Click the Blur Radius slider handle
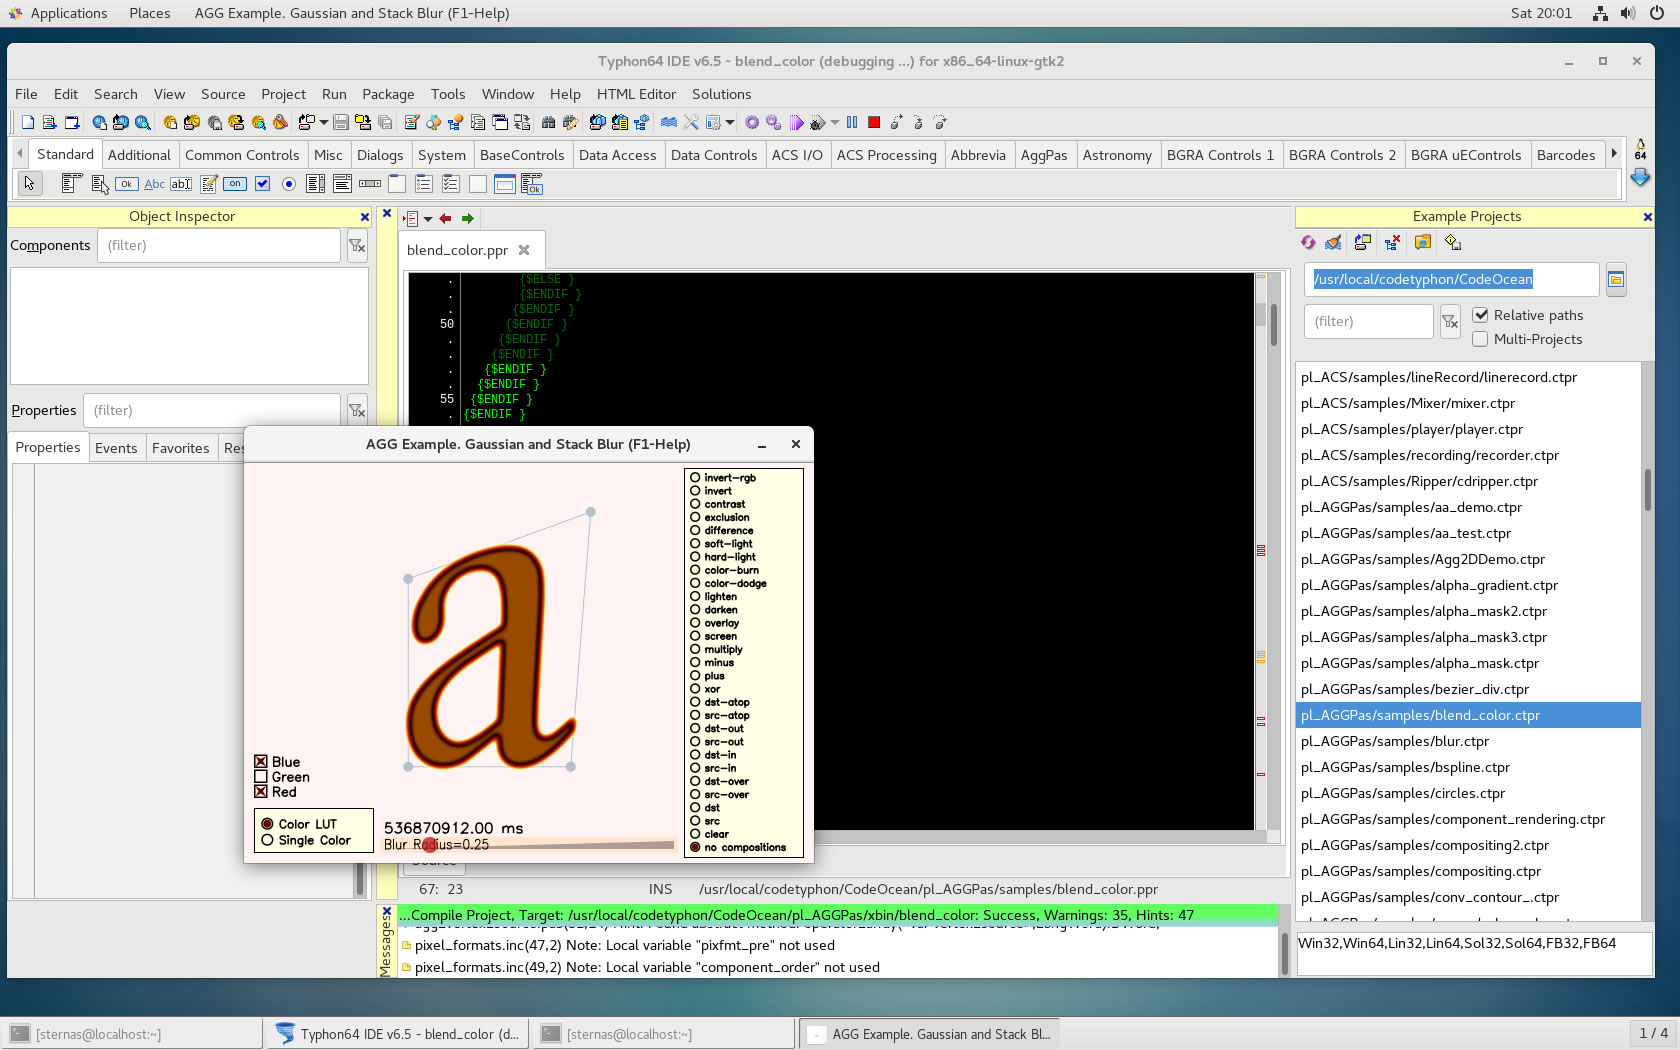1680x1050 pixels. point(430,844)
